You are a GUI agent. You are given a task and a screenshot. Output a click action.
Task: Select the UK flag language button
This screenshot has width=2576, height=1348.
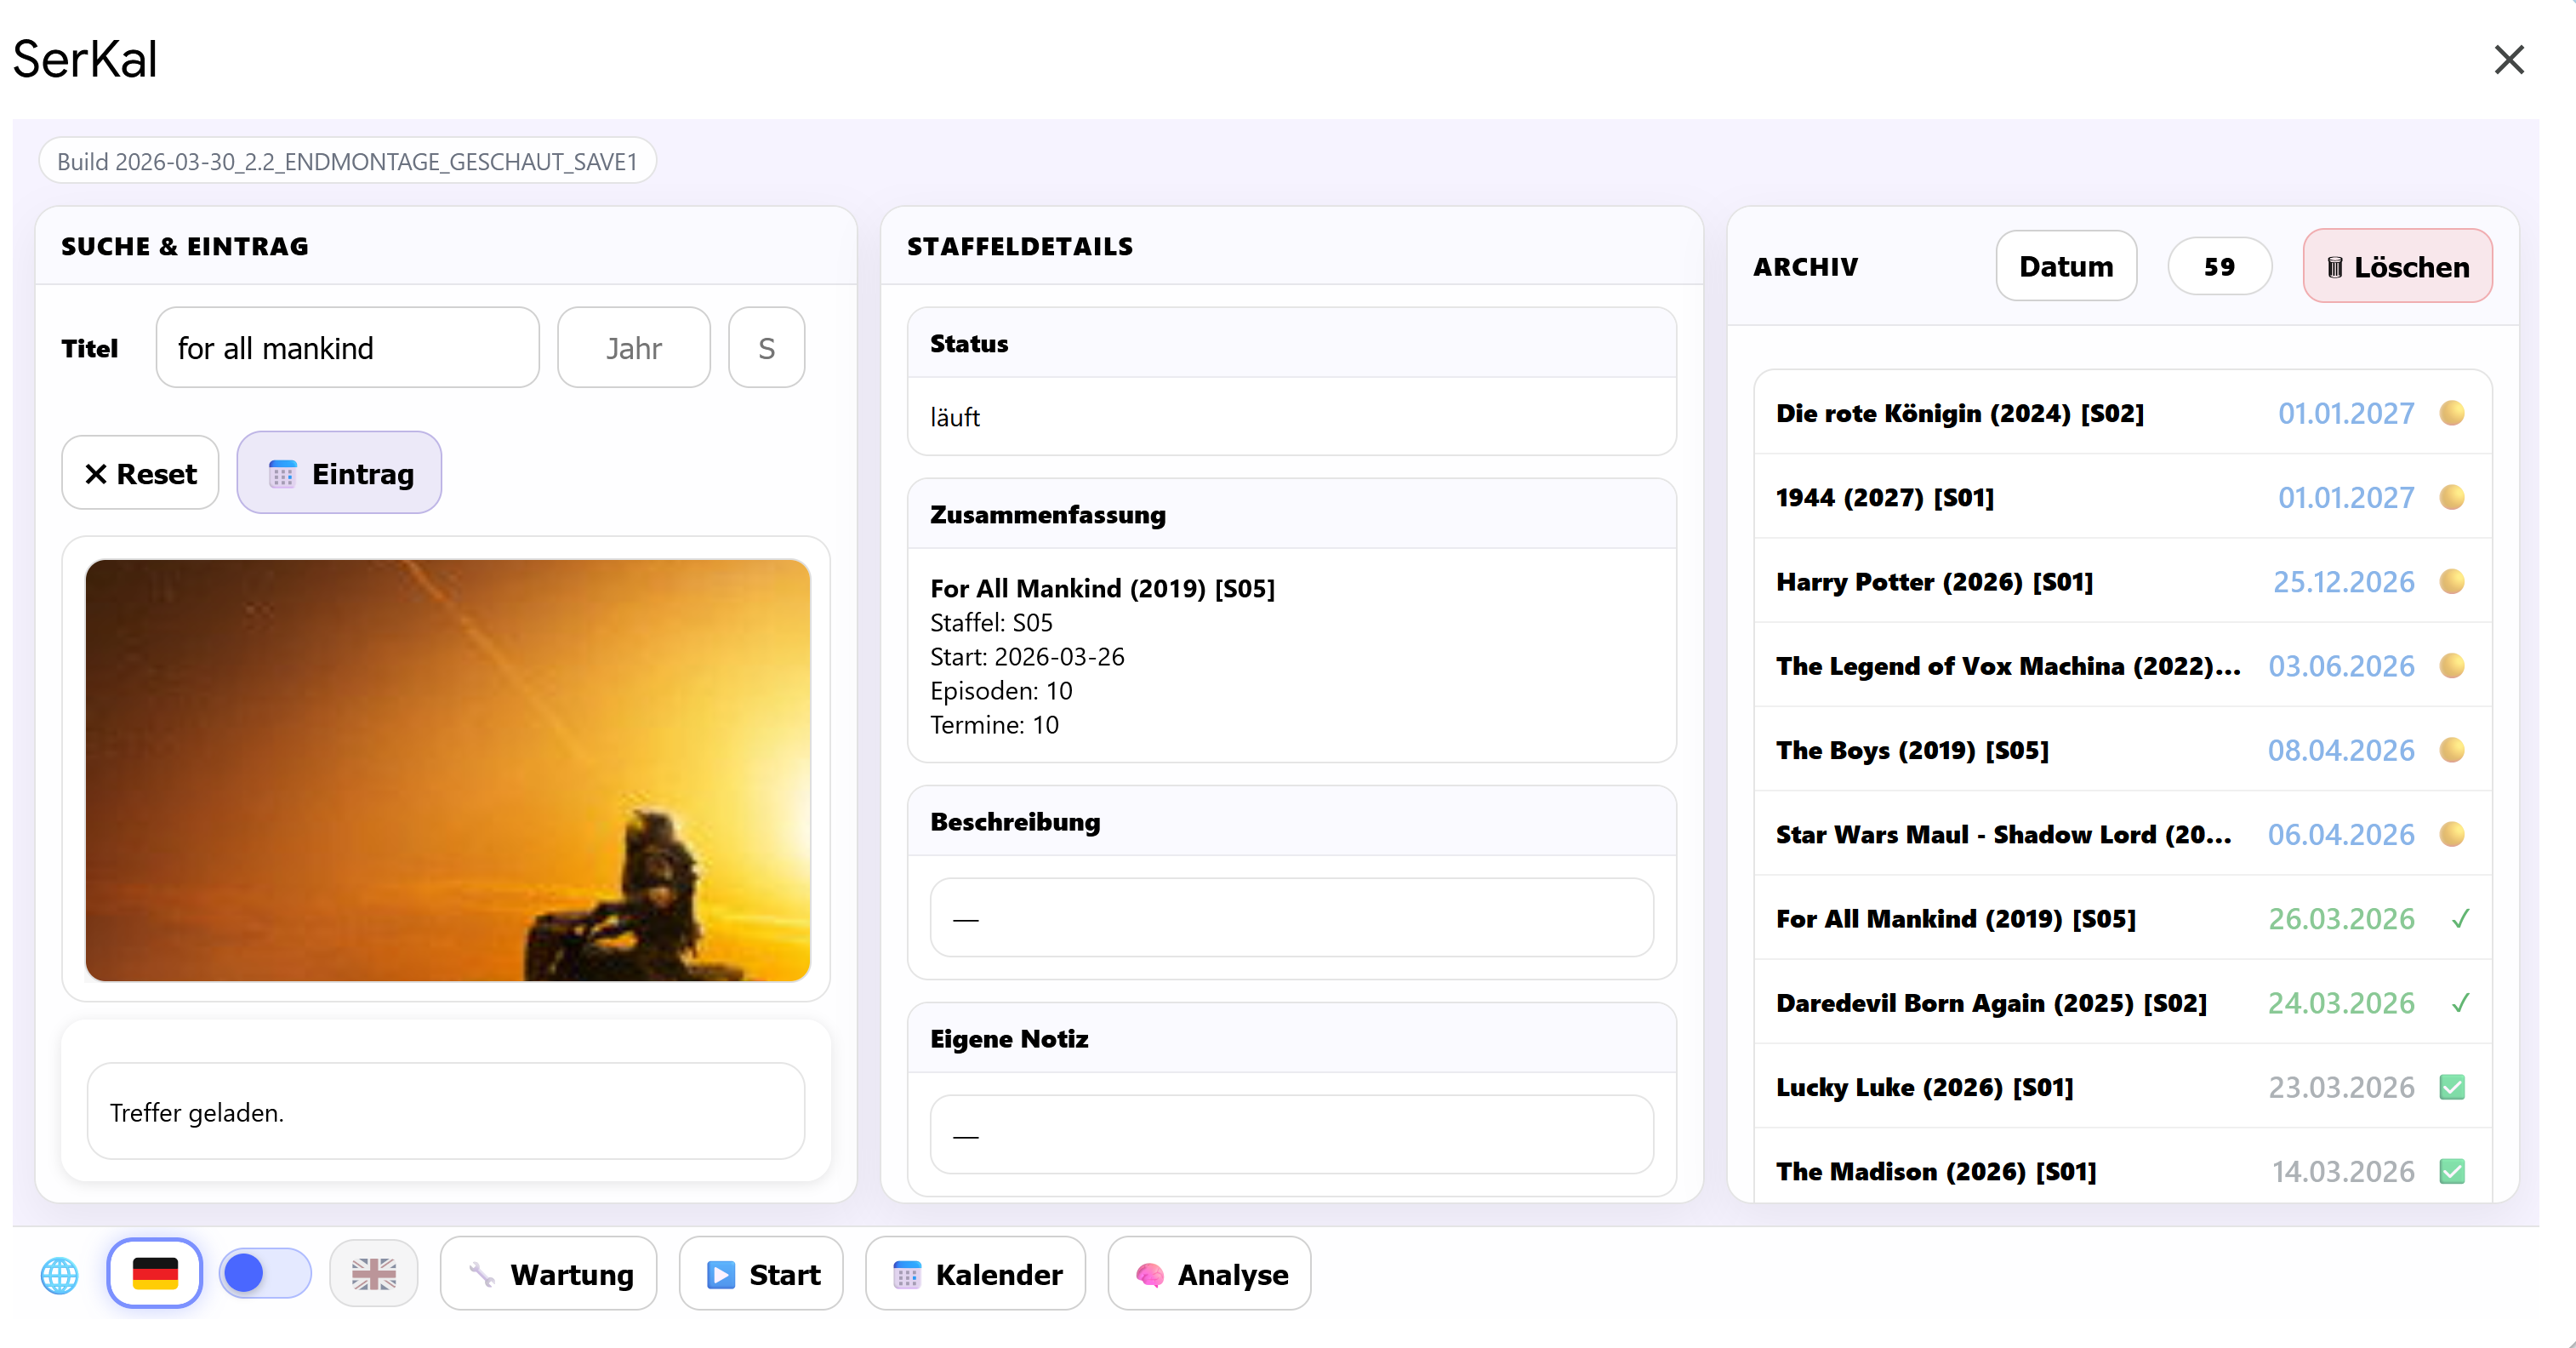(373, 1273)
